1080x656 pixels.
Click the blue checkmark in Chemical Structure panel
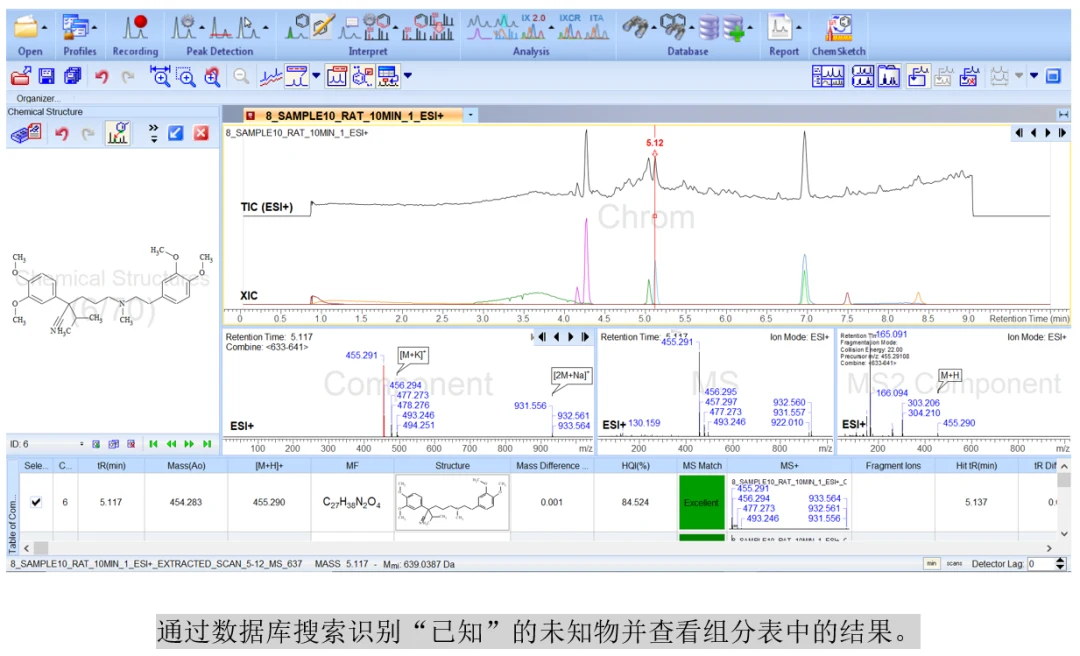tap(176, 133)
